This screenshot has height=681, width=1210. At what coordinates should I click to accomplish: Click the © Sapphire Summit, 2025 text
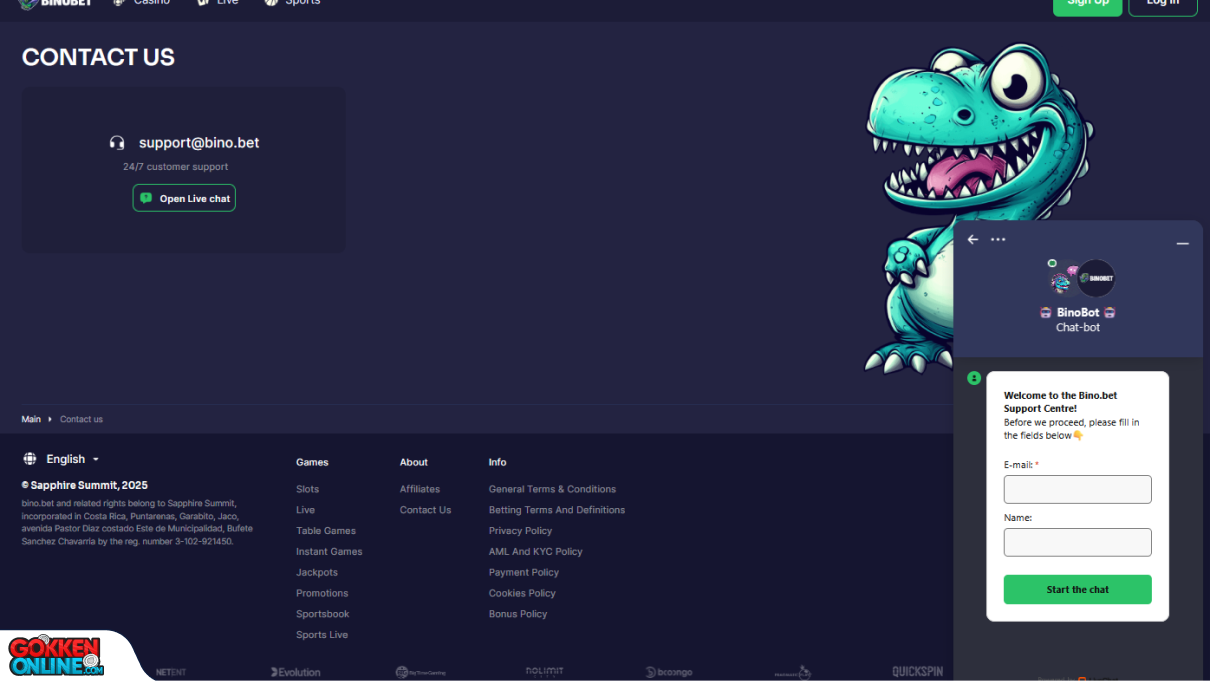85,485
